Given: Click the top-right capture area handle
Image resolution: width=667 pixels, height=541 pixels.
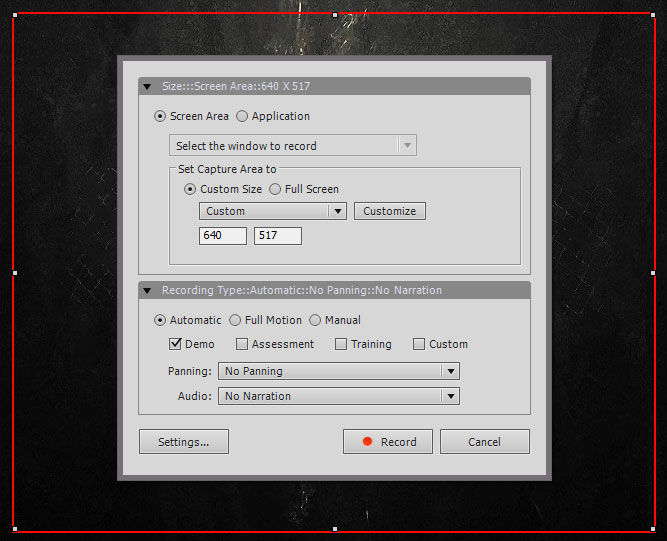Looking at the screenshot, I should (x=653, y=15).
